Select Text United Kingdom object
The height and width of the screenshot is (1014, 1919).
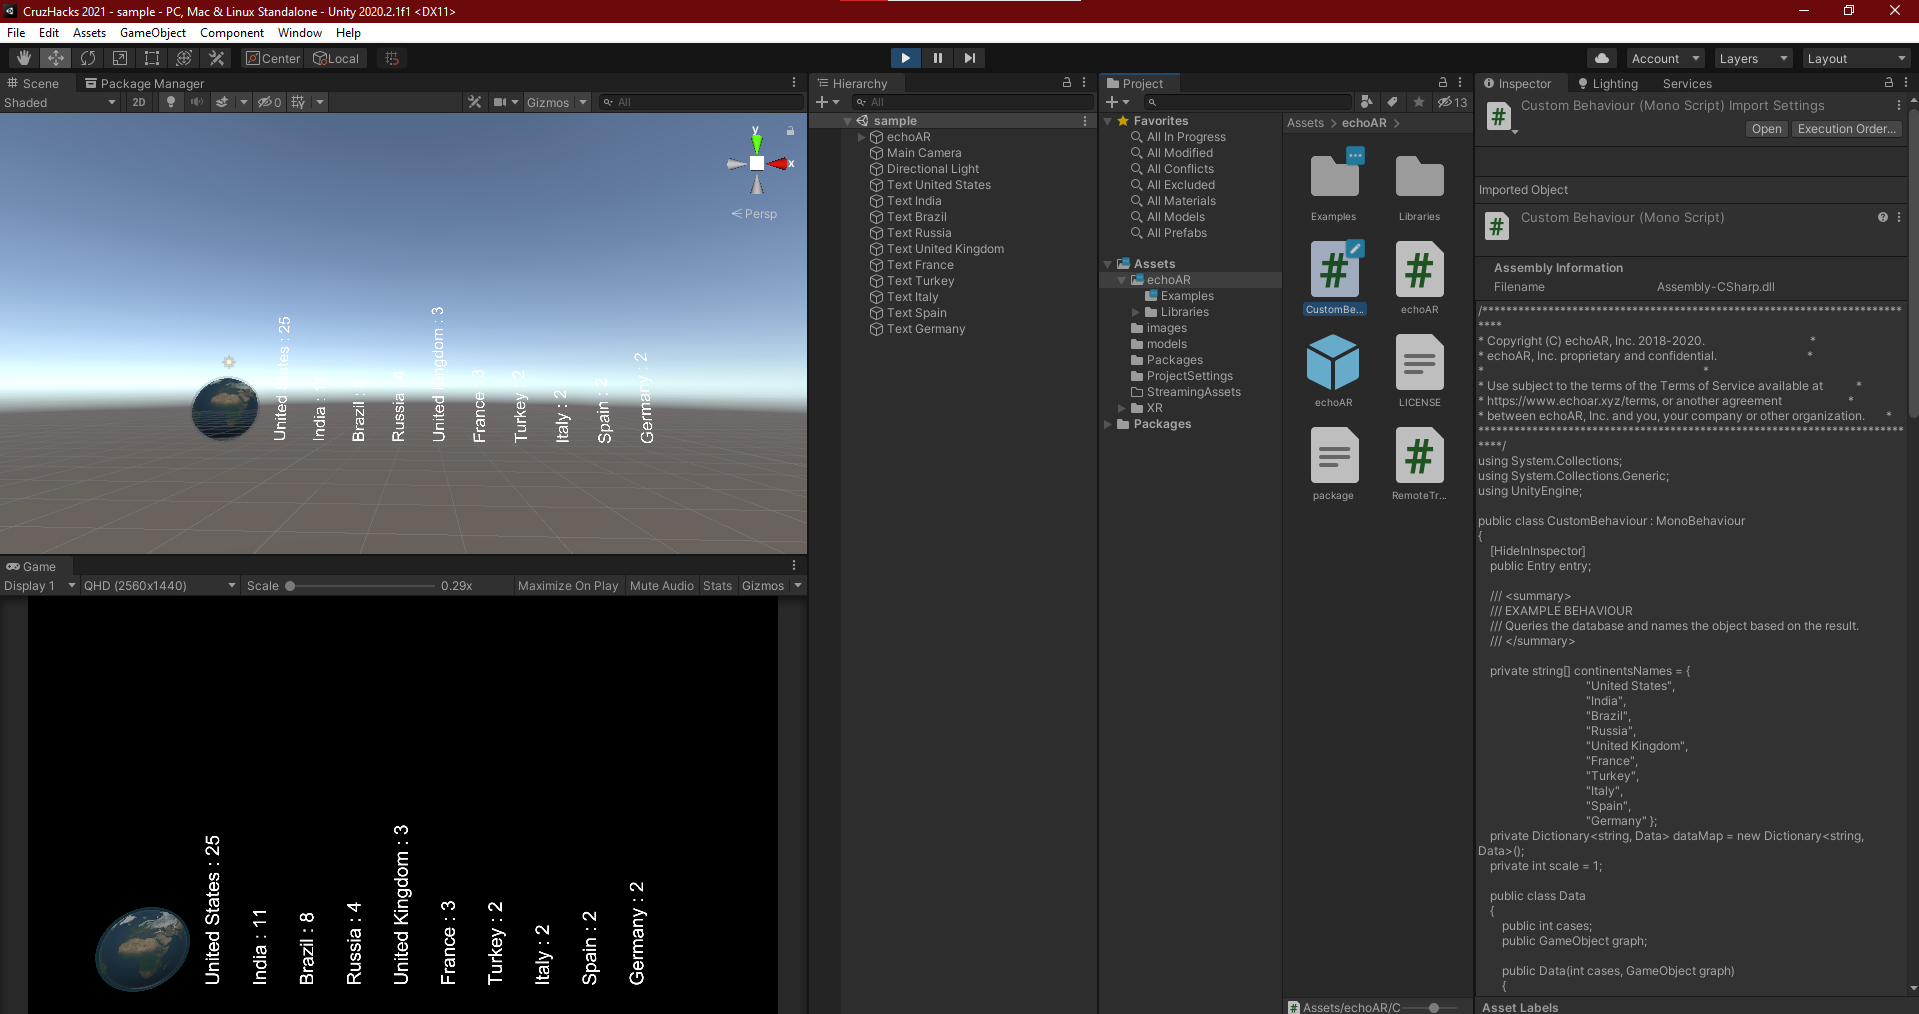[945, 249]
